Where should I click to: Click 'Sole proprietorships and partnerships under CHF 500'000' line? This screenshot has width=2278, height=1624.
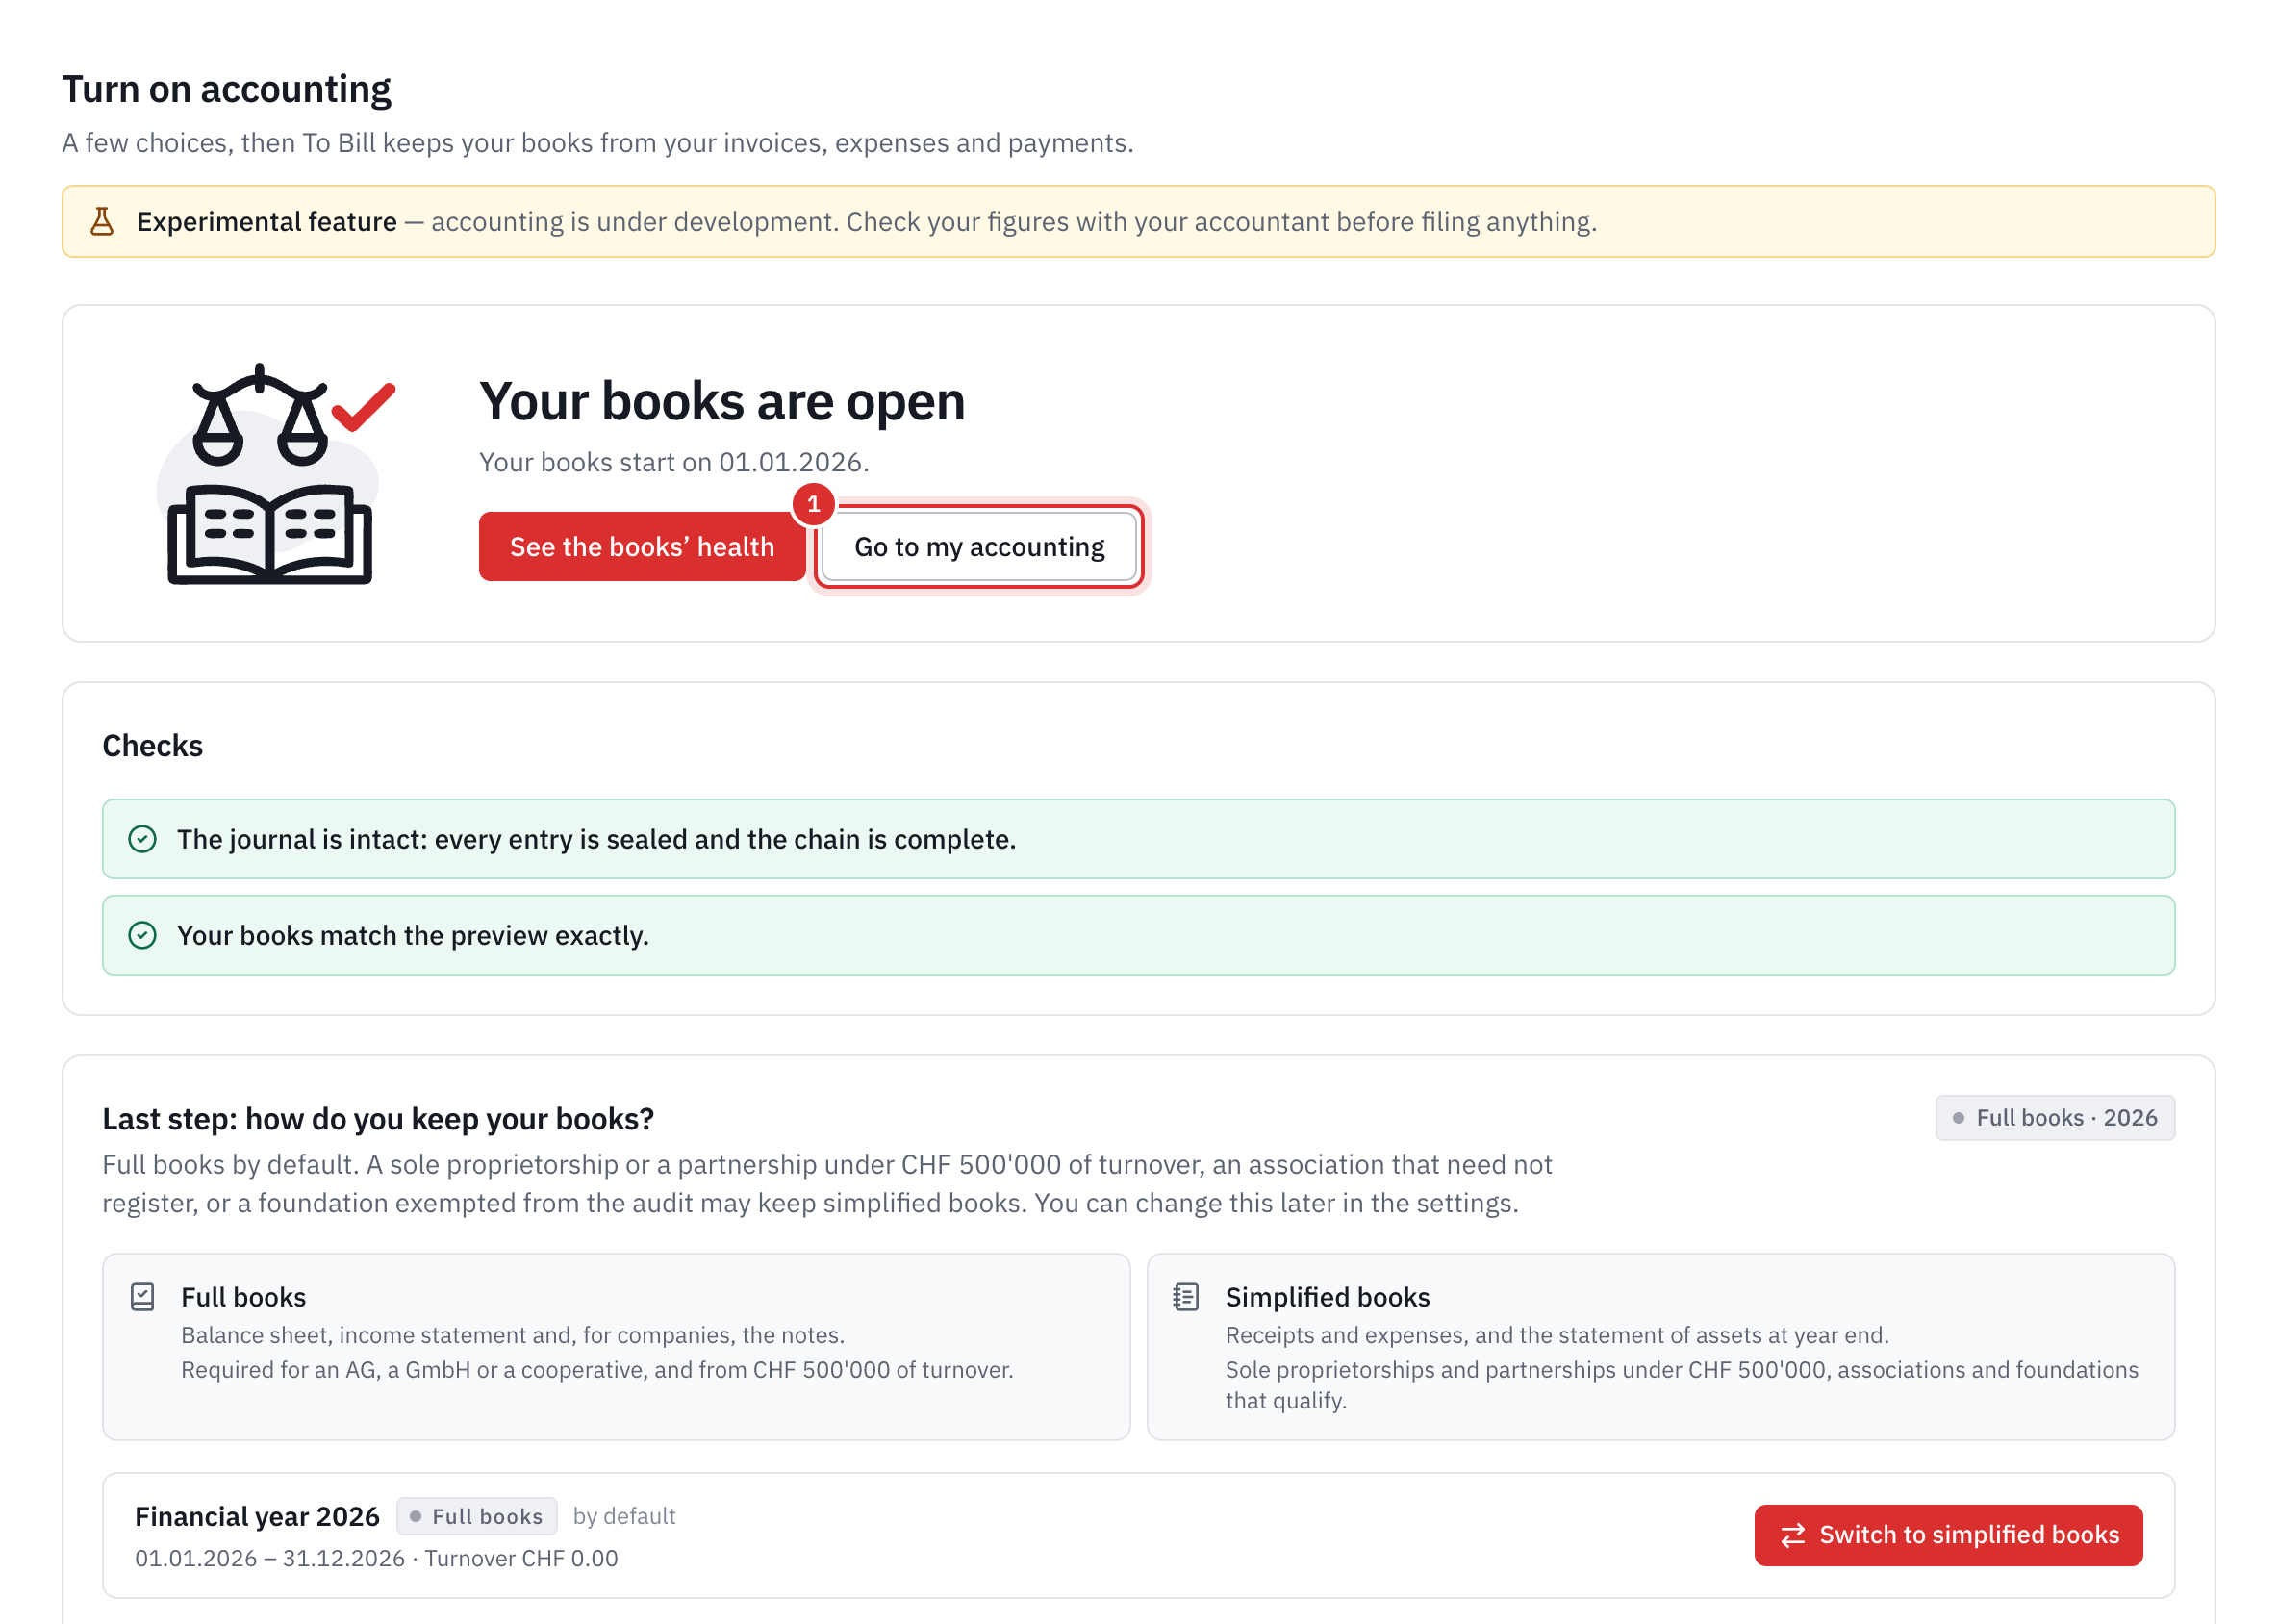tap(1682, 1385)
